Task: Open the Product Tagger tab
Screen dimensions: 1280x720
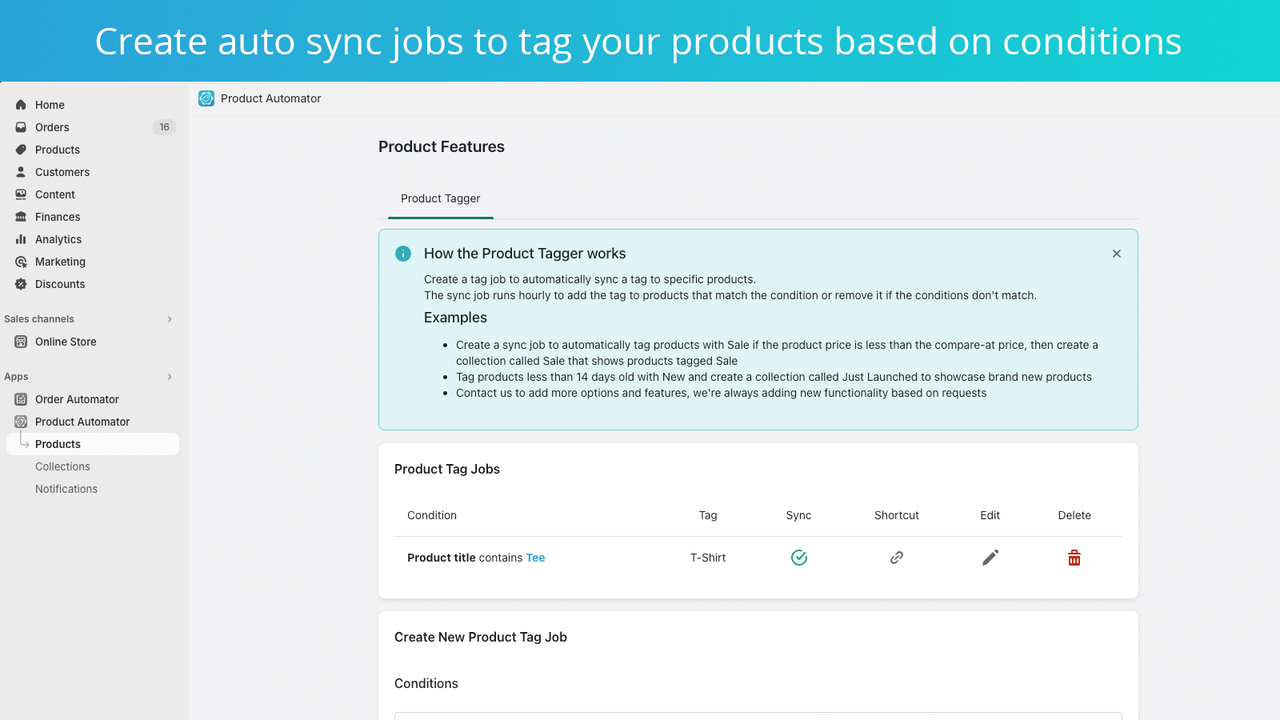Action: click(441, 199)
